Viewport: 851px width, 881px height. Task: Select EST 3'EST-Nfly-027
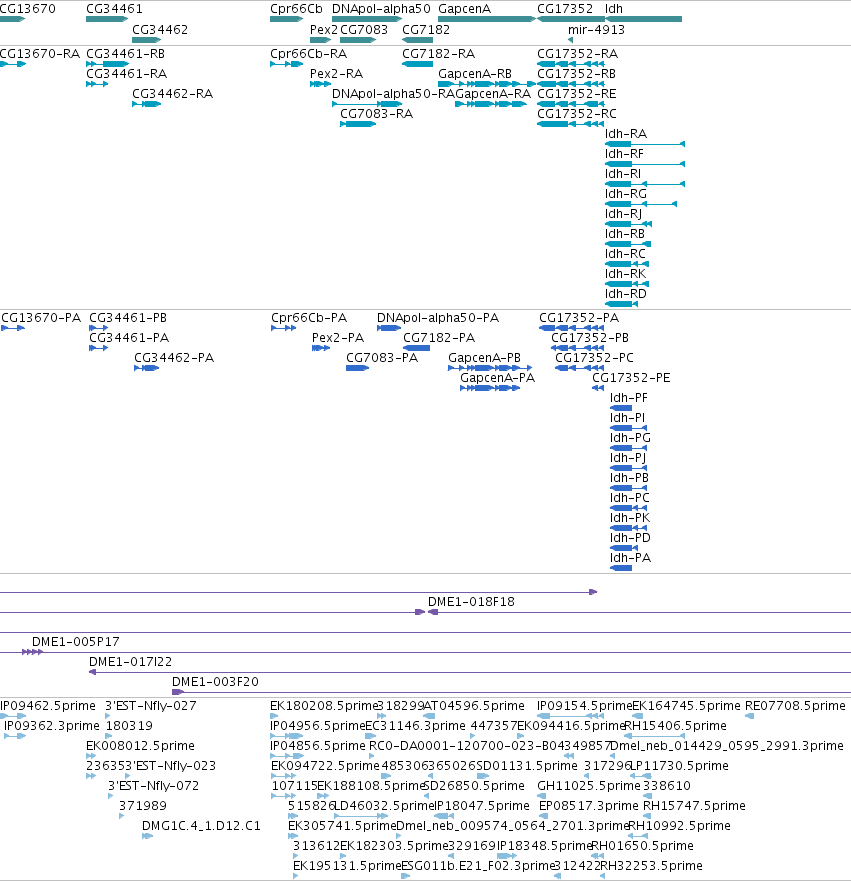[x=151, y=706]
